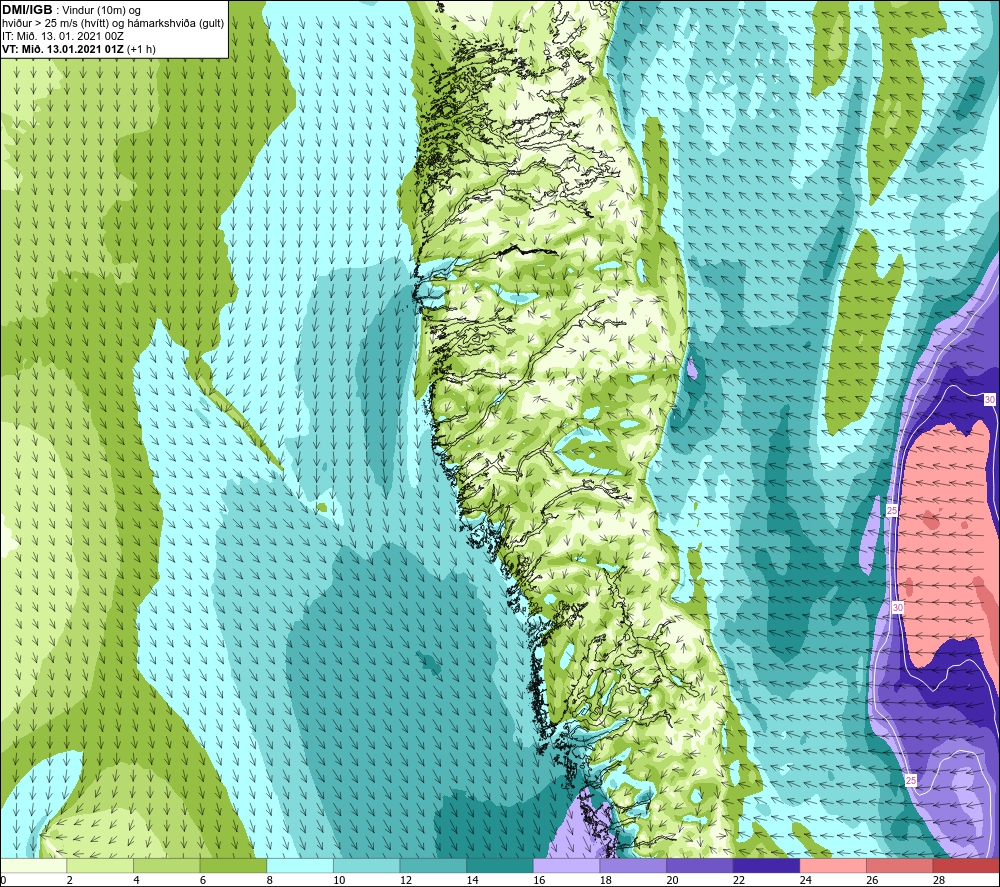Select the 16–18 m/s light lavender swatch
1000x887 pixels.
click(566, 866)
